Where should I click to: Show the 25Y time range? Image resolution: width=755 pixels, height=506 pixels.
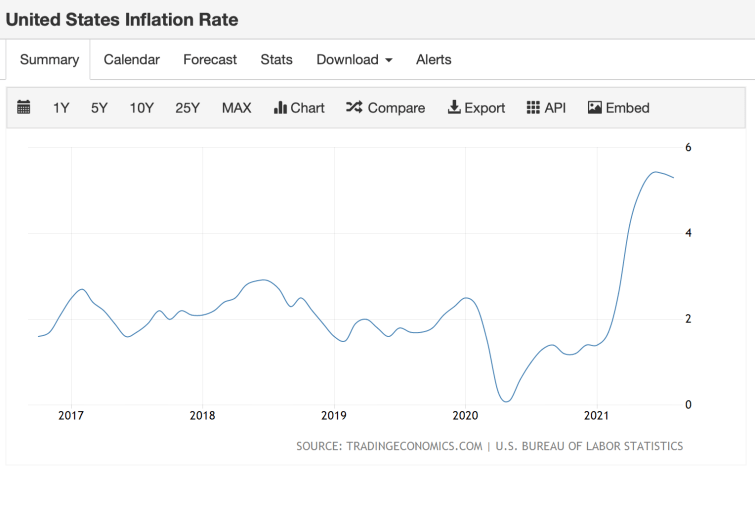click(187, 108)
